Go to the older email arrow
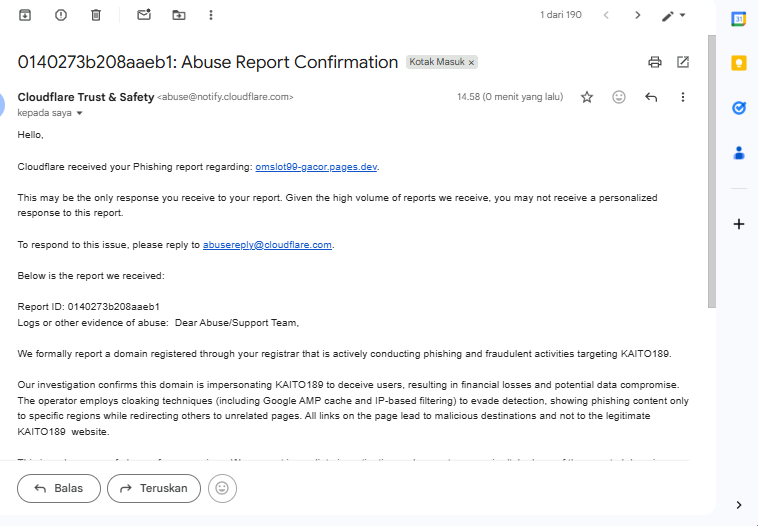The width and height of the screenshot is (758, 526). click(x=638, y=15)
